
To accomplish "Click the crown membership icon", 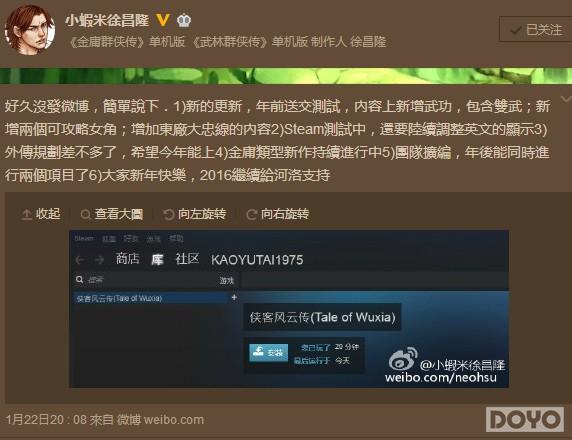I will tap(184, 20).
